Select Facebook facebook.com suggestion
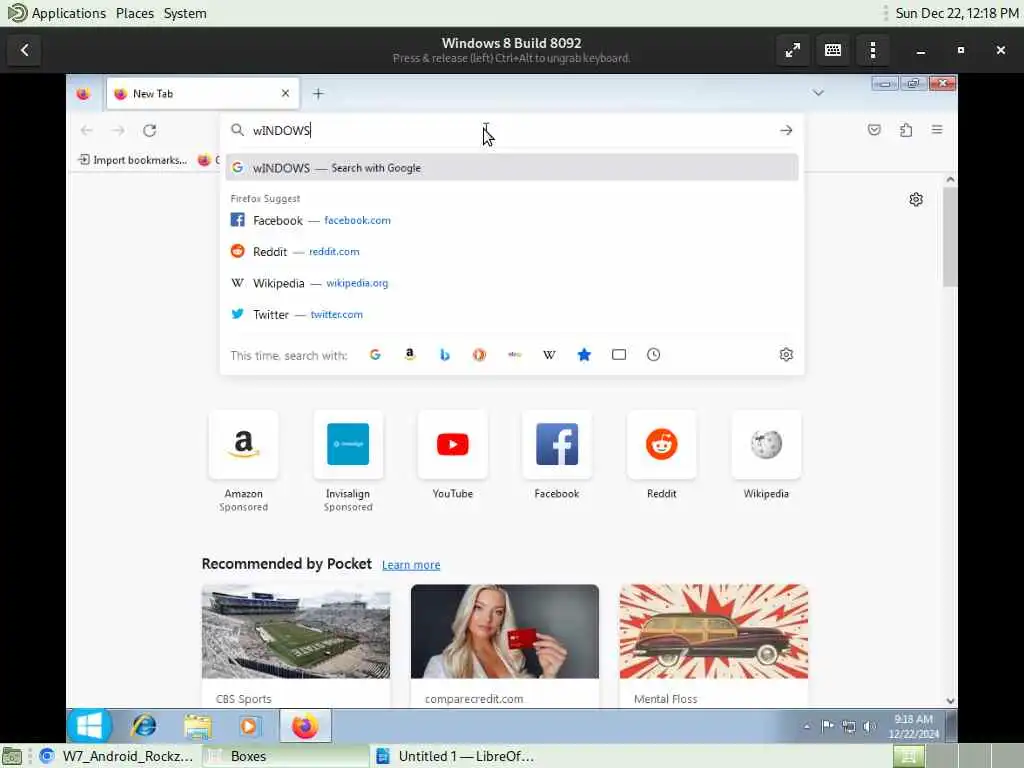The height and width of the screenshot is (768, 1024). click(512, 220)
